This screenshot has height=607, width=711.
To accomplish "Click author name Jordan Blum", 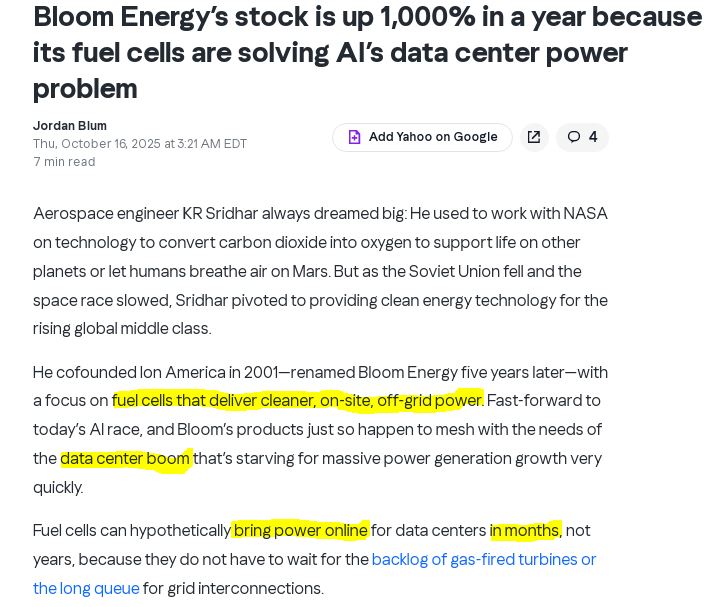I will (70, 126).
